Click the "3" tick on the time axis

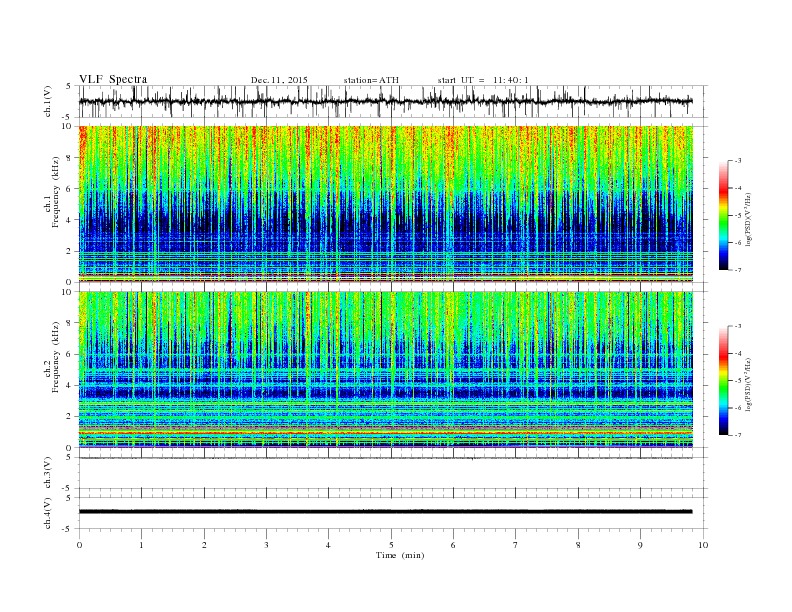(266, 545)
